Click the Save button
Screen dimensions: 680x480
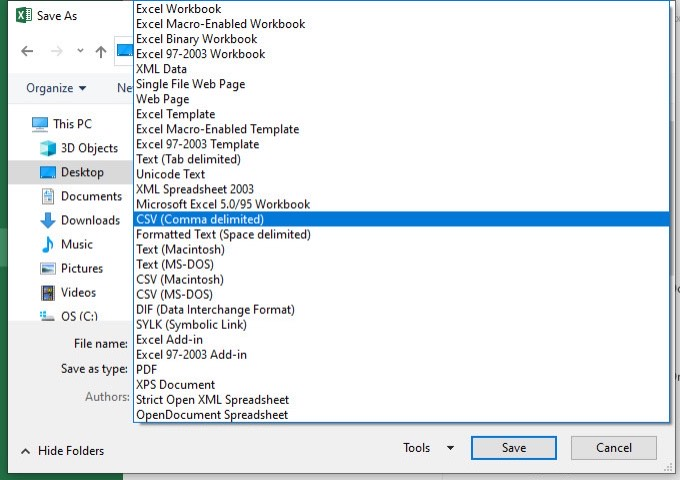[x=514, y=448]
